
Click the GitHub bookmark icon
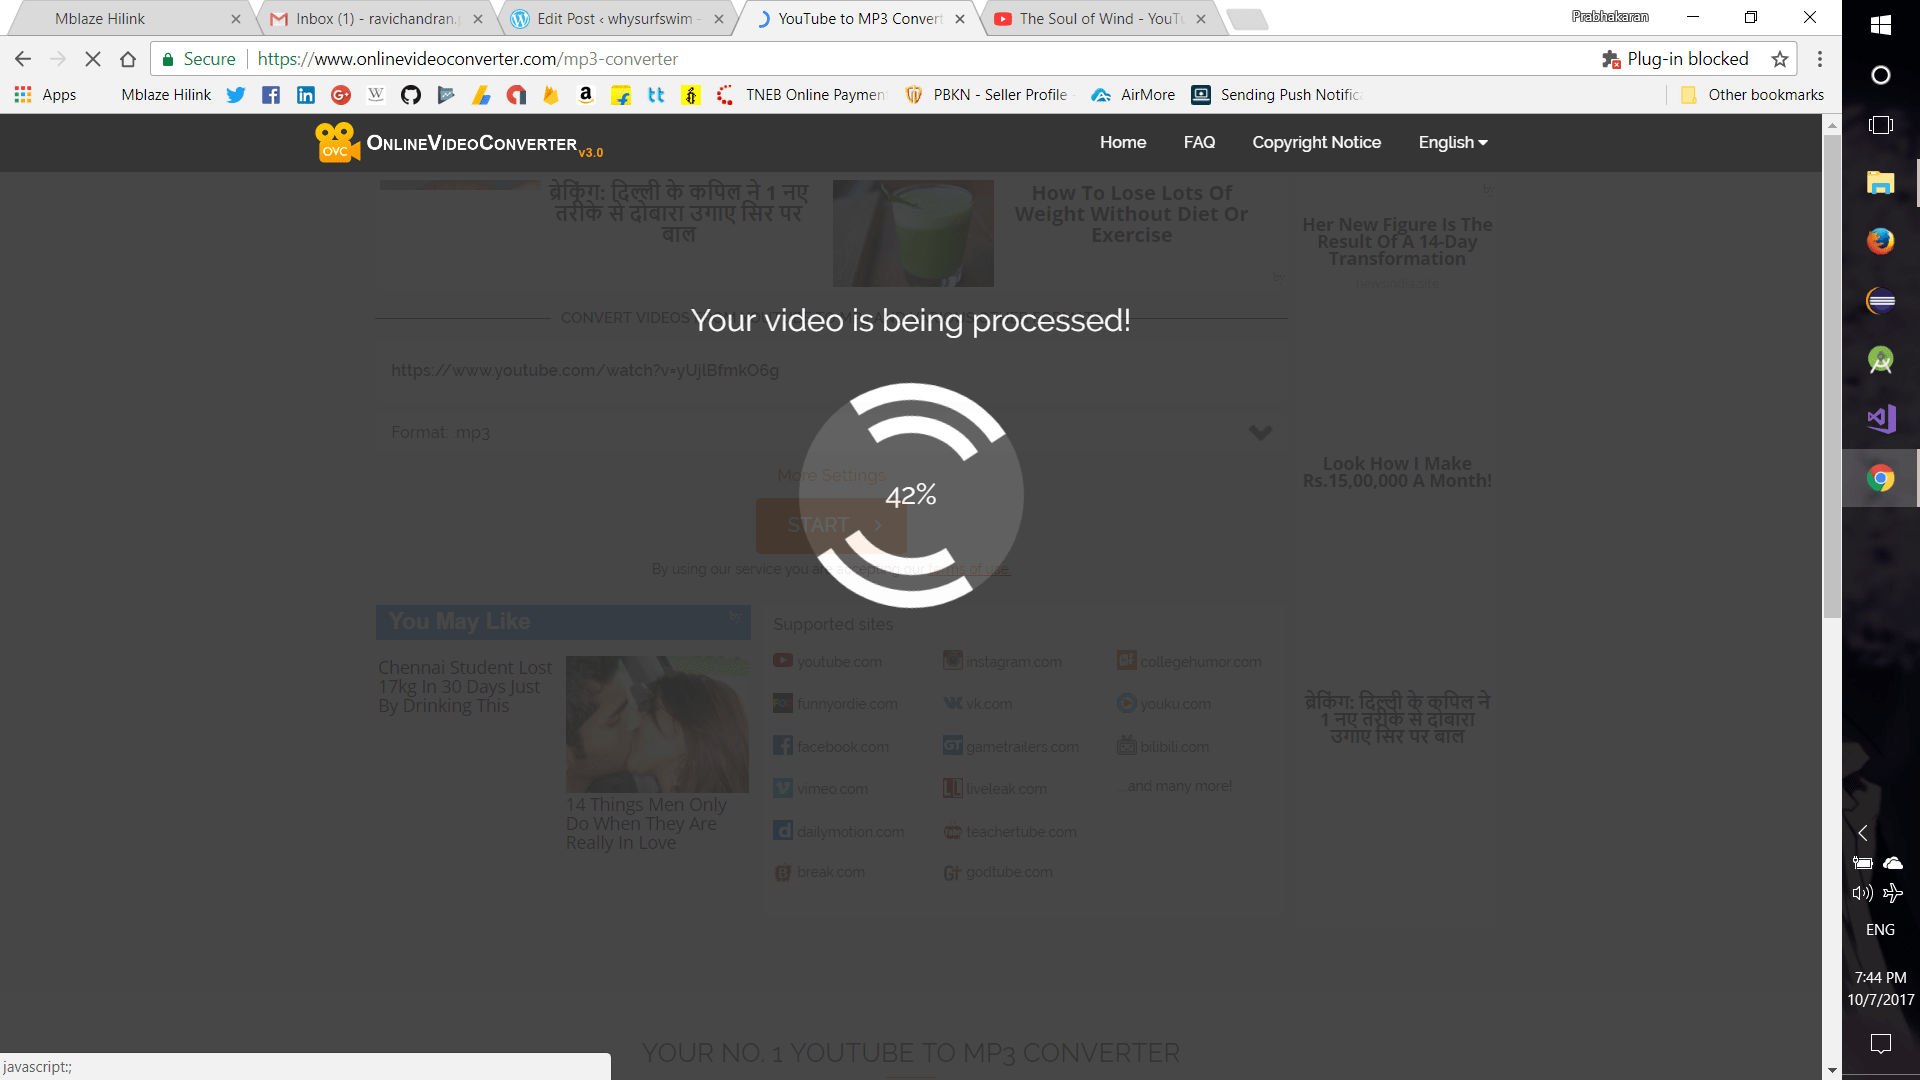[x=411, y=94]
